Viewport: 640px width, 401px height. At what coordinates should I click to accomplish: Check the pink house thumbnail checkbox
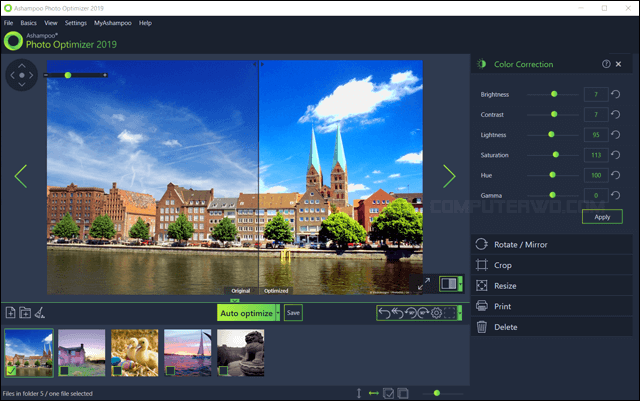point(64,371)
